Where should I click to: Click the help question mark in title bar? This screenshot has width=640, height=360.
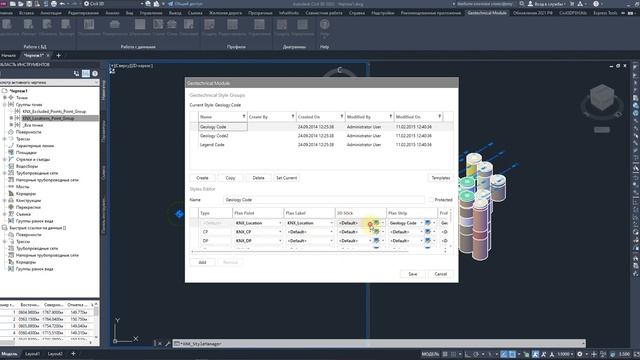pyautogui.click(x=596, y=4)
